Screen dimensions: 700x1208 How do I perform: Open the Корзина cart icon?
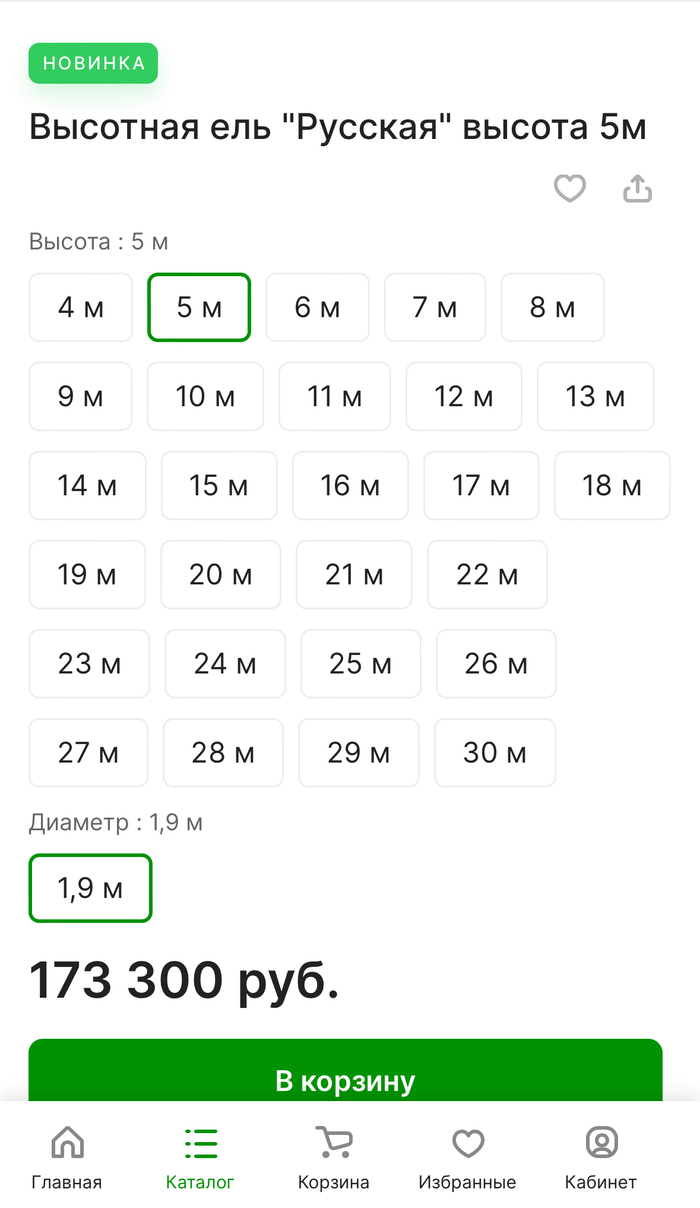(x=333, y=1142)
